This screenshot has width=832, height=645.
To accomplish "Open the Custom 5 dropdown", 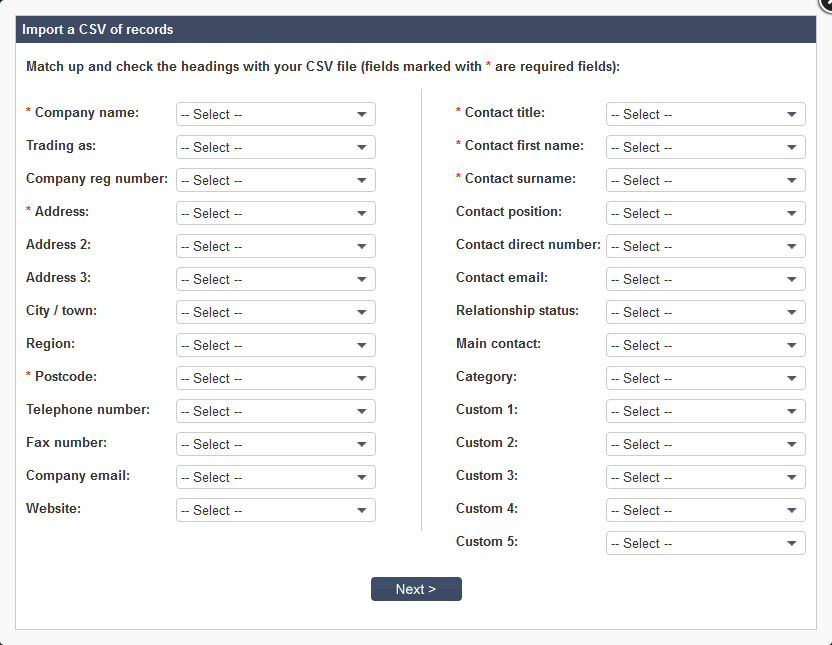I will point(705,543).
